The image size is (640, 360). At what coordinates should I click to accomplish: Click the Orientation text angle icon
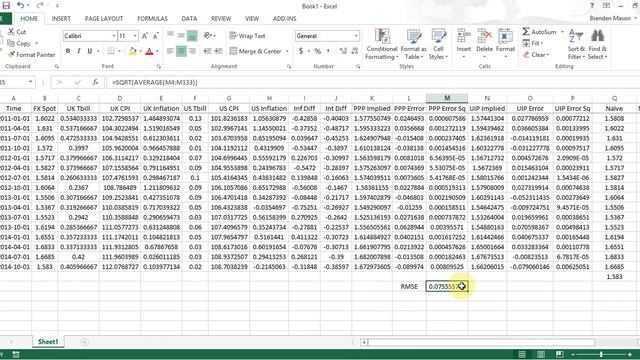(x=208, y=36)
